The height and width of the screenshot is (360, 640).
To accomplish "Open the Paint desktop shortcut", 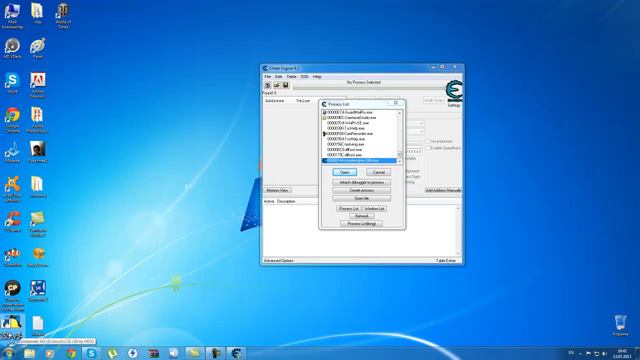I will (x=38, y=49).
